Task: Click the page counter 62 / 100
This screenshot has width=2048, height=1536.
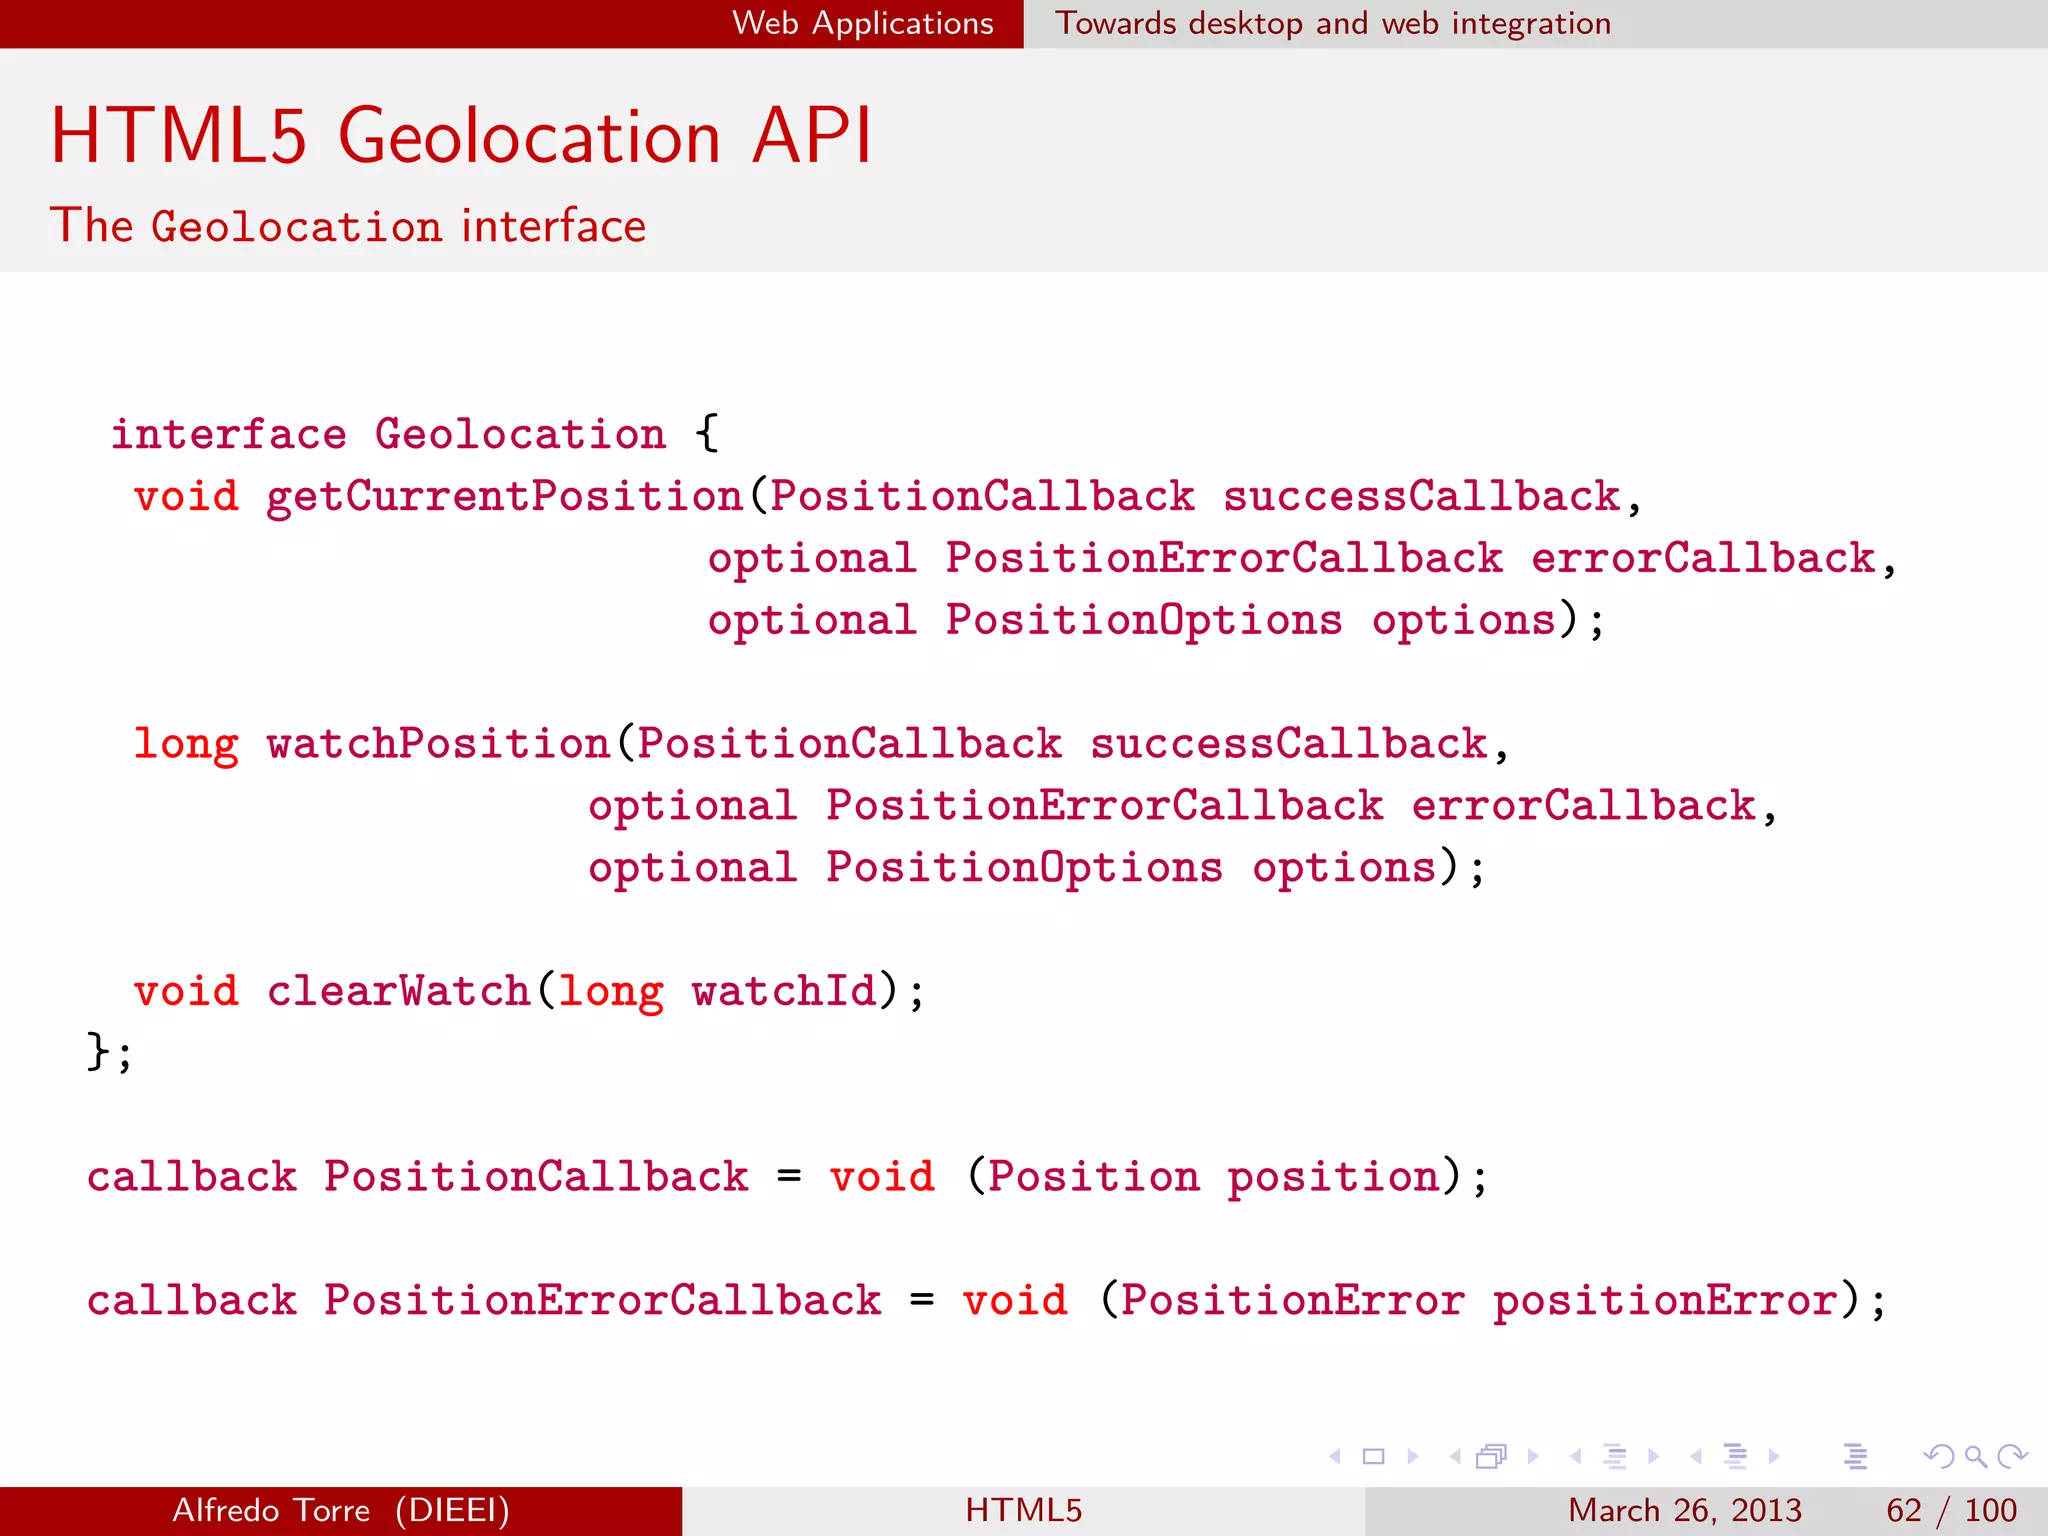Action: [1952, 1510]
